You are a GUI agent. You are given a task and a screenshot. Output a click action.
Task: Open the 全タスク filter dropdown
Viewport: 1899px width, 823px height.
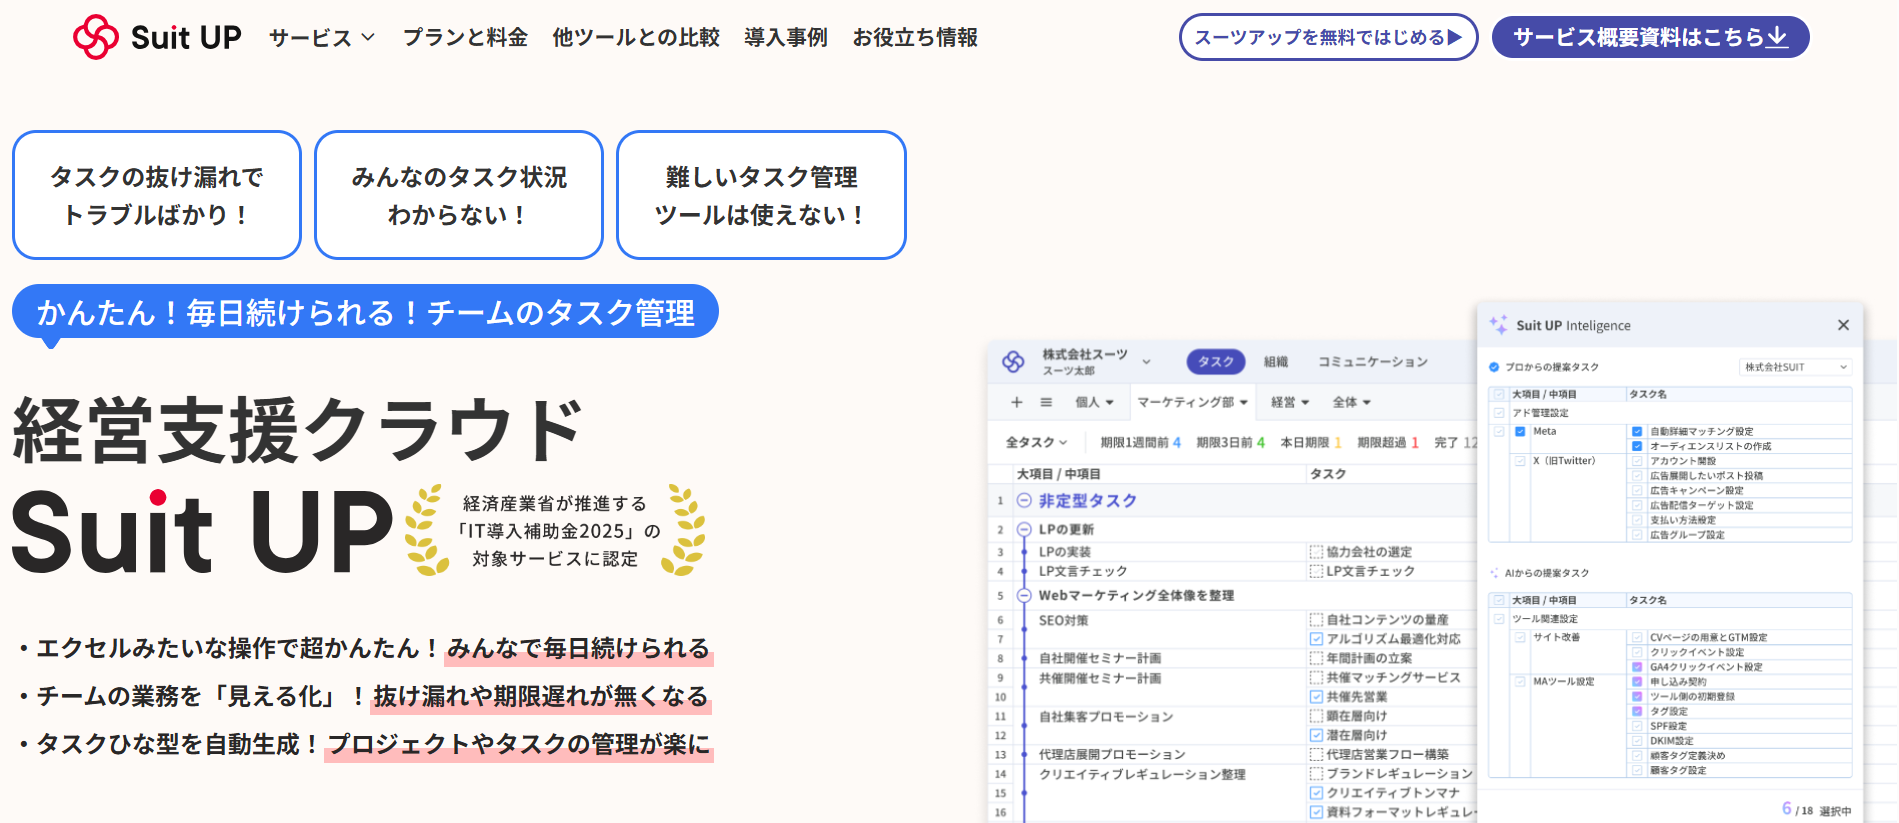coord(1036,442)
